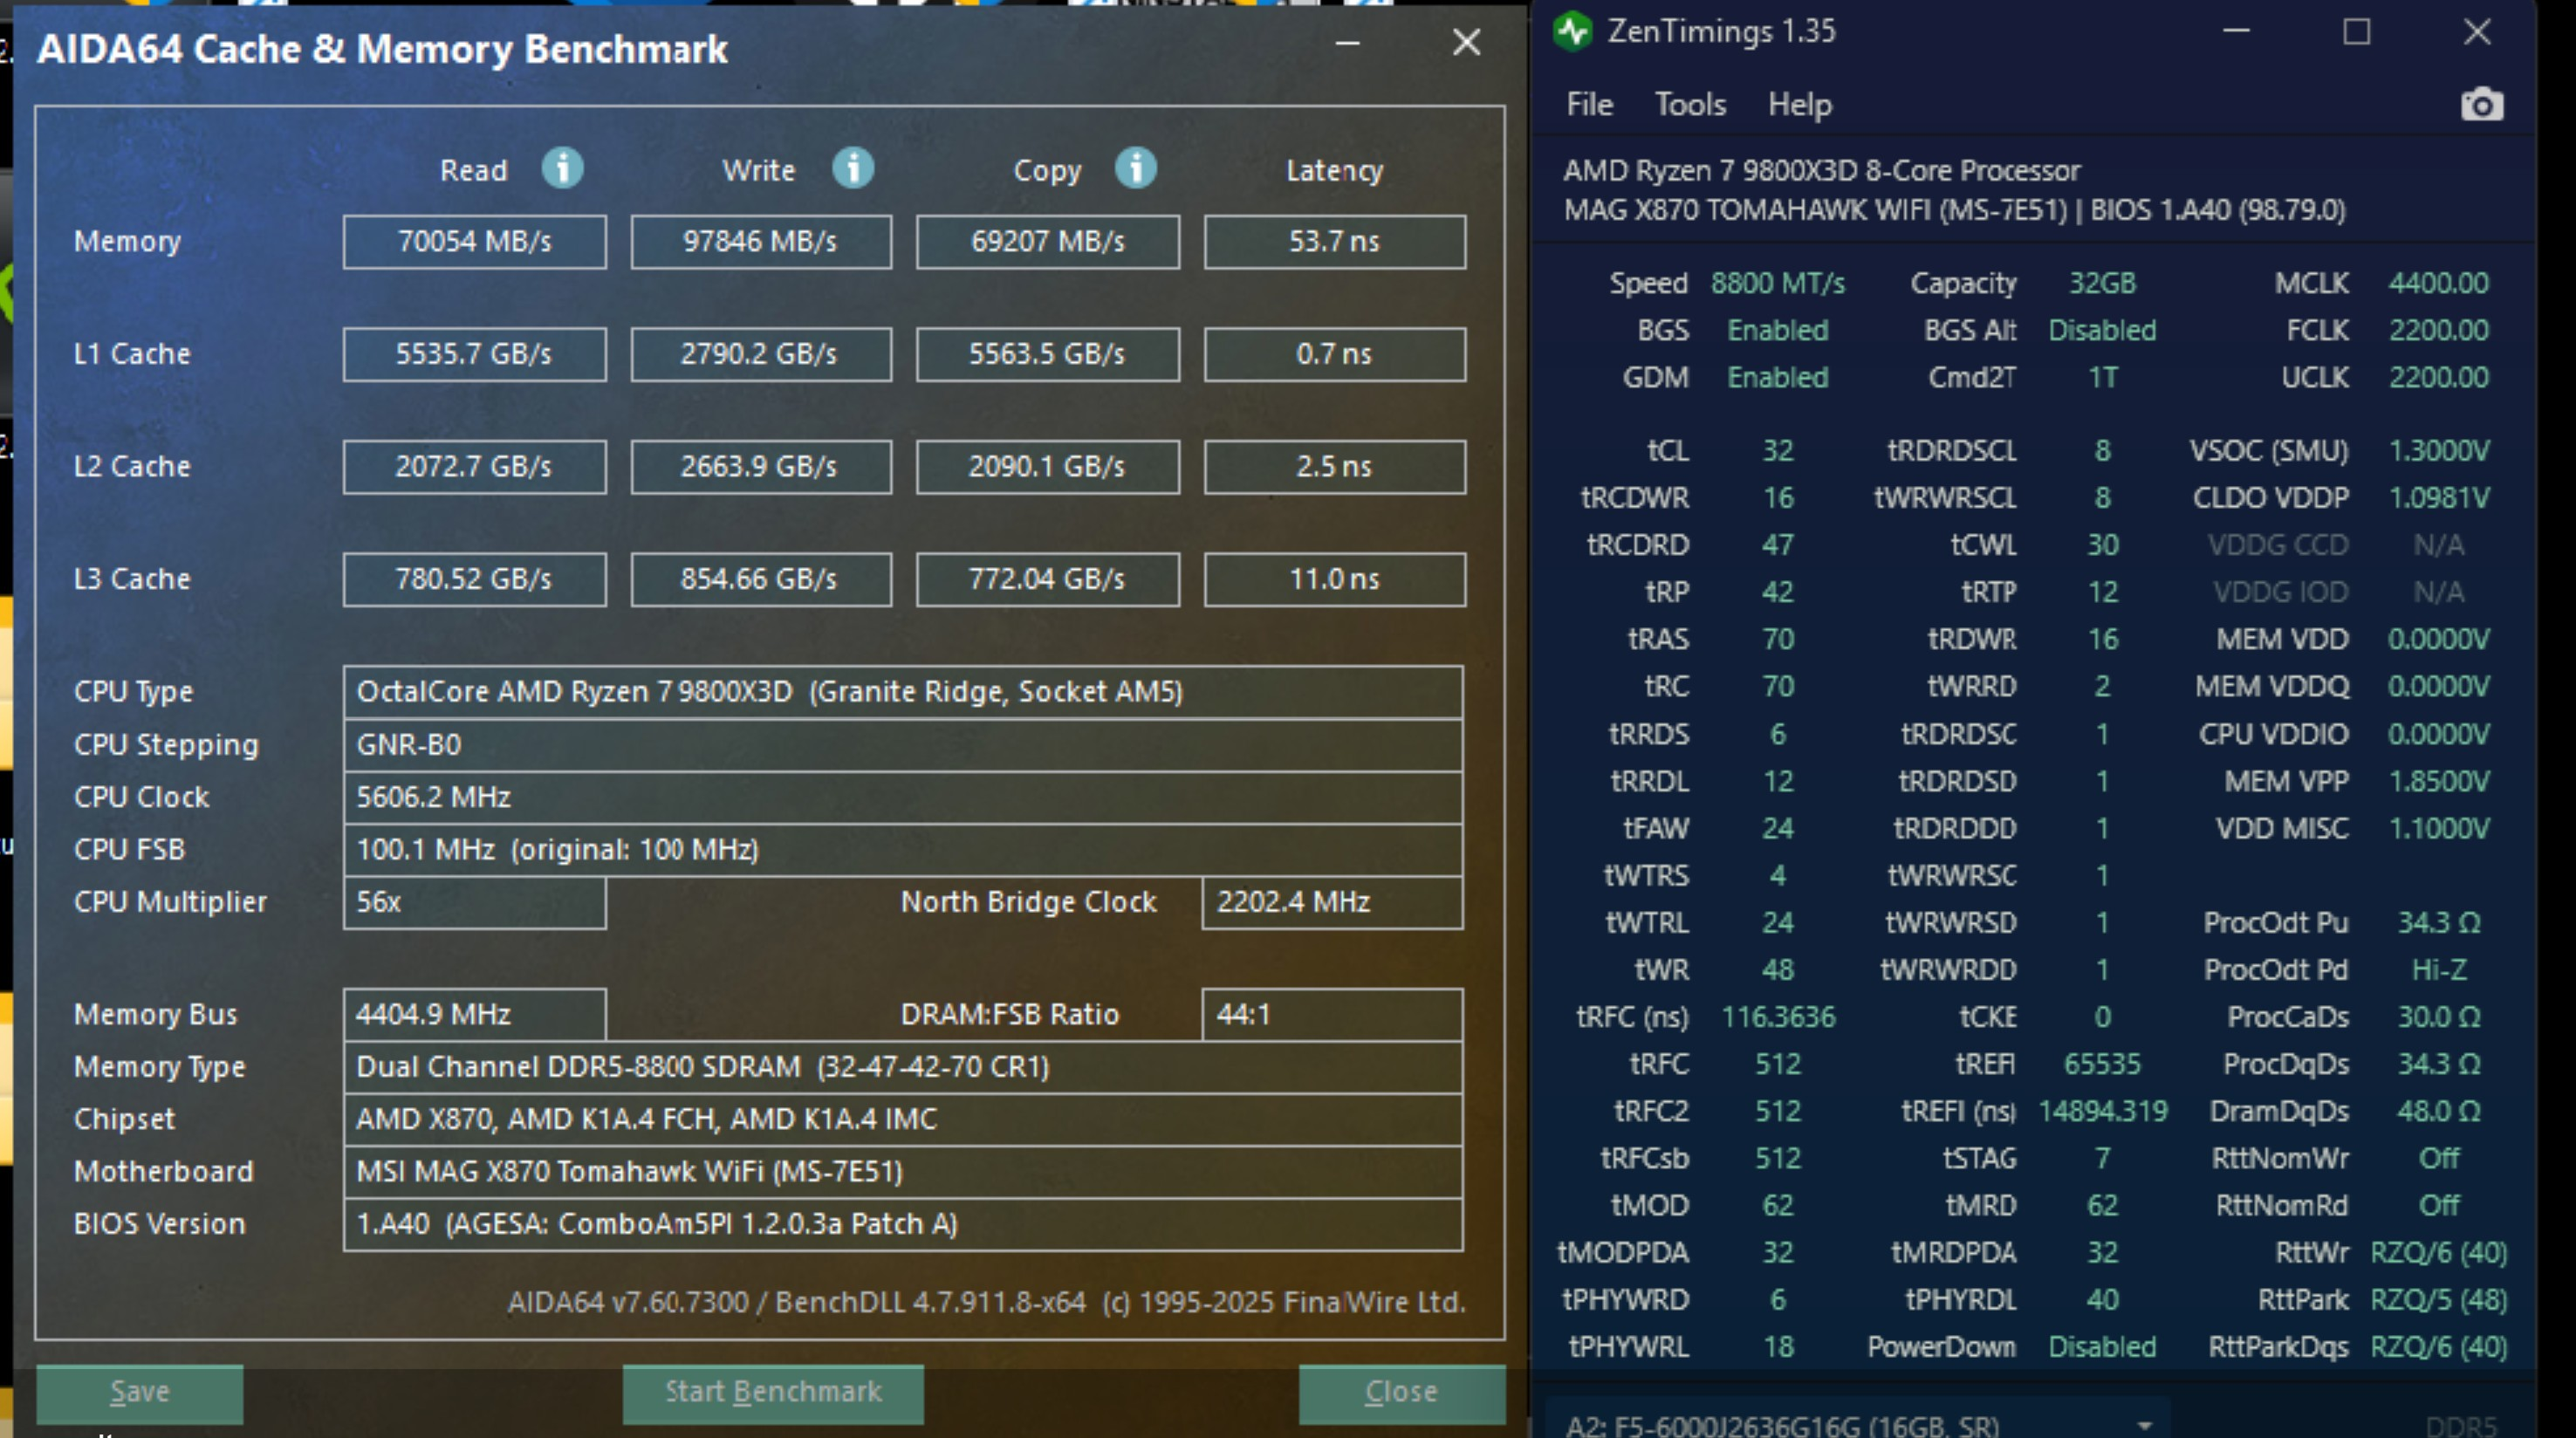Click the Read column info icon
2576x1438 pixels.
click(x=562, y=168)
